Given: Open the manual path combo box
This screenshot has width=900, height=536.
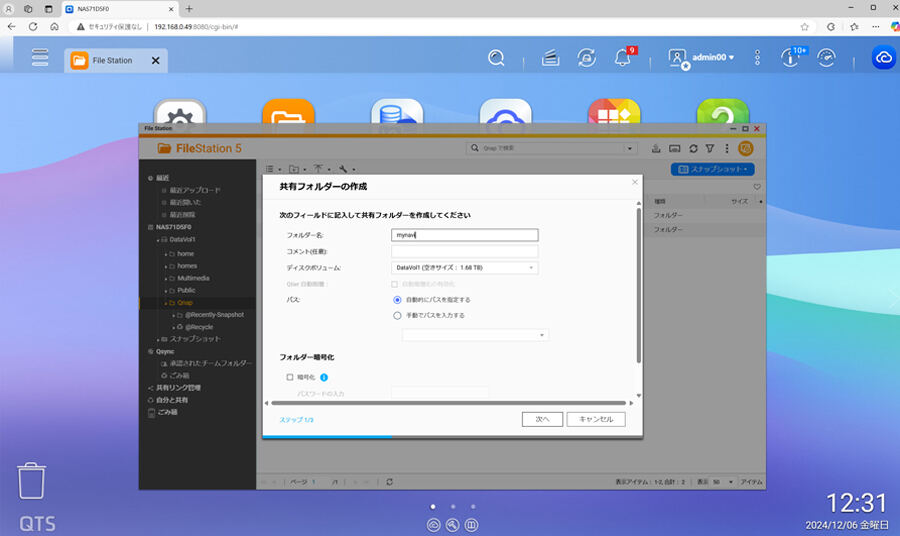Looking at the screenshot, I should click(x=475, y=335).
